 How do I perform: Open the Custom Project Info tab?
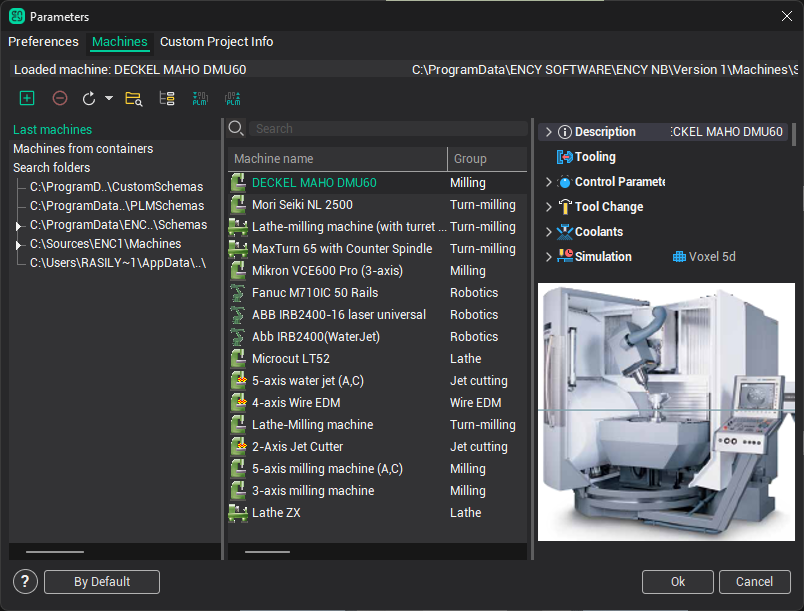point(216,42)
